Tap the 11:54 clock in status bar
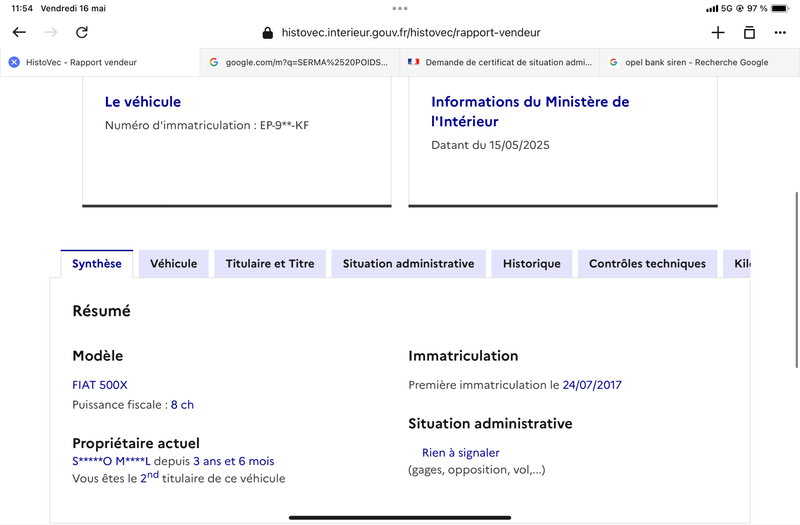The width and height of the screenshot is (800, 525). coord(22,8)
